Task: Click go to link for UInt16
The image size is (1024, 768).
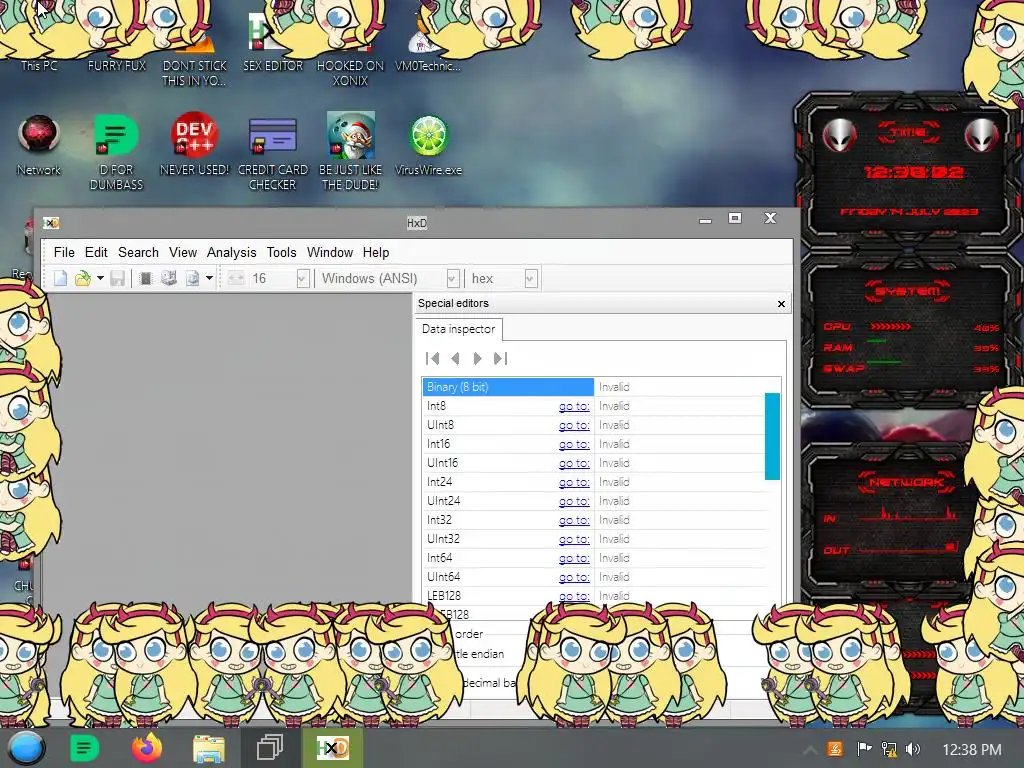Action: 574,463
